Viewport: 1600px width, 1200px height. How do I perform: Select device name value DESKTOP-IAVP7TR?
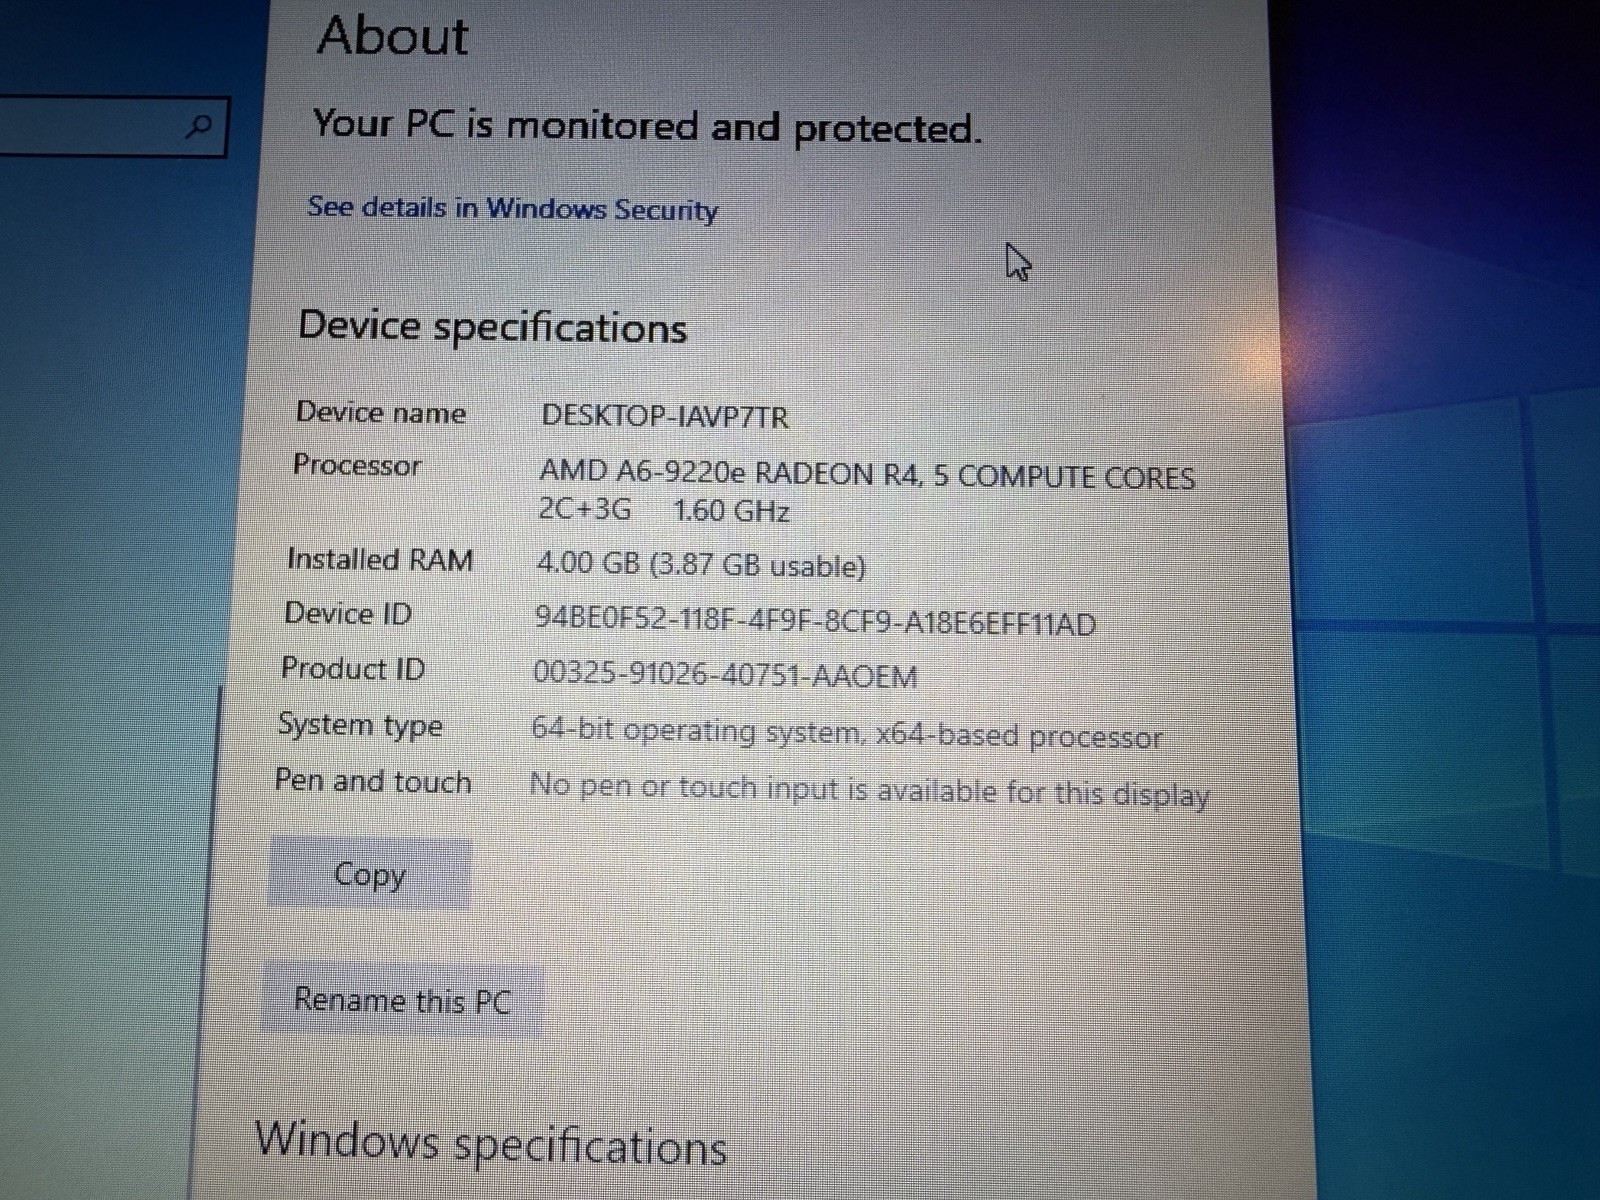[665, 415]
